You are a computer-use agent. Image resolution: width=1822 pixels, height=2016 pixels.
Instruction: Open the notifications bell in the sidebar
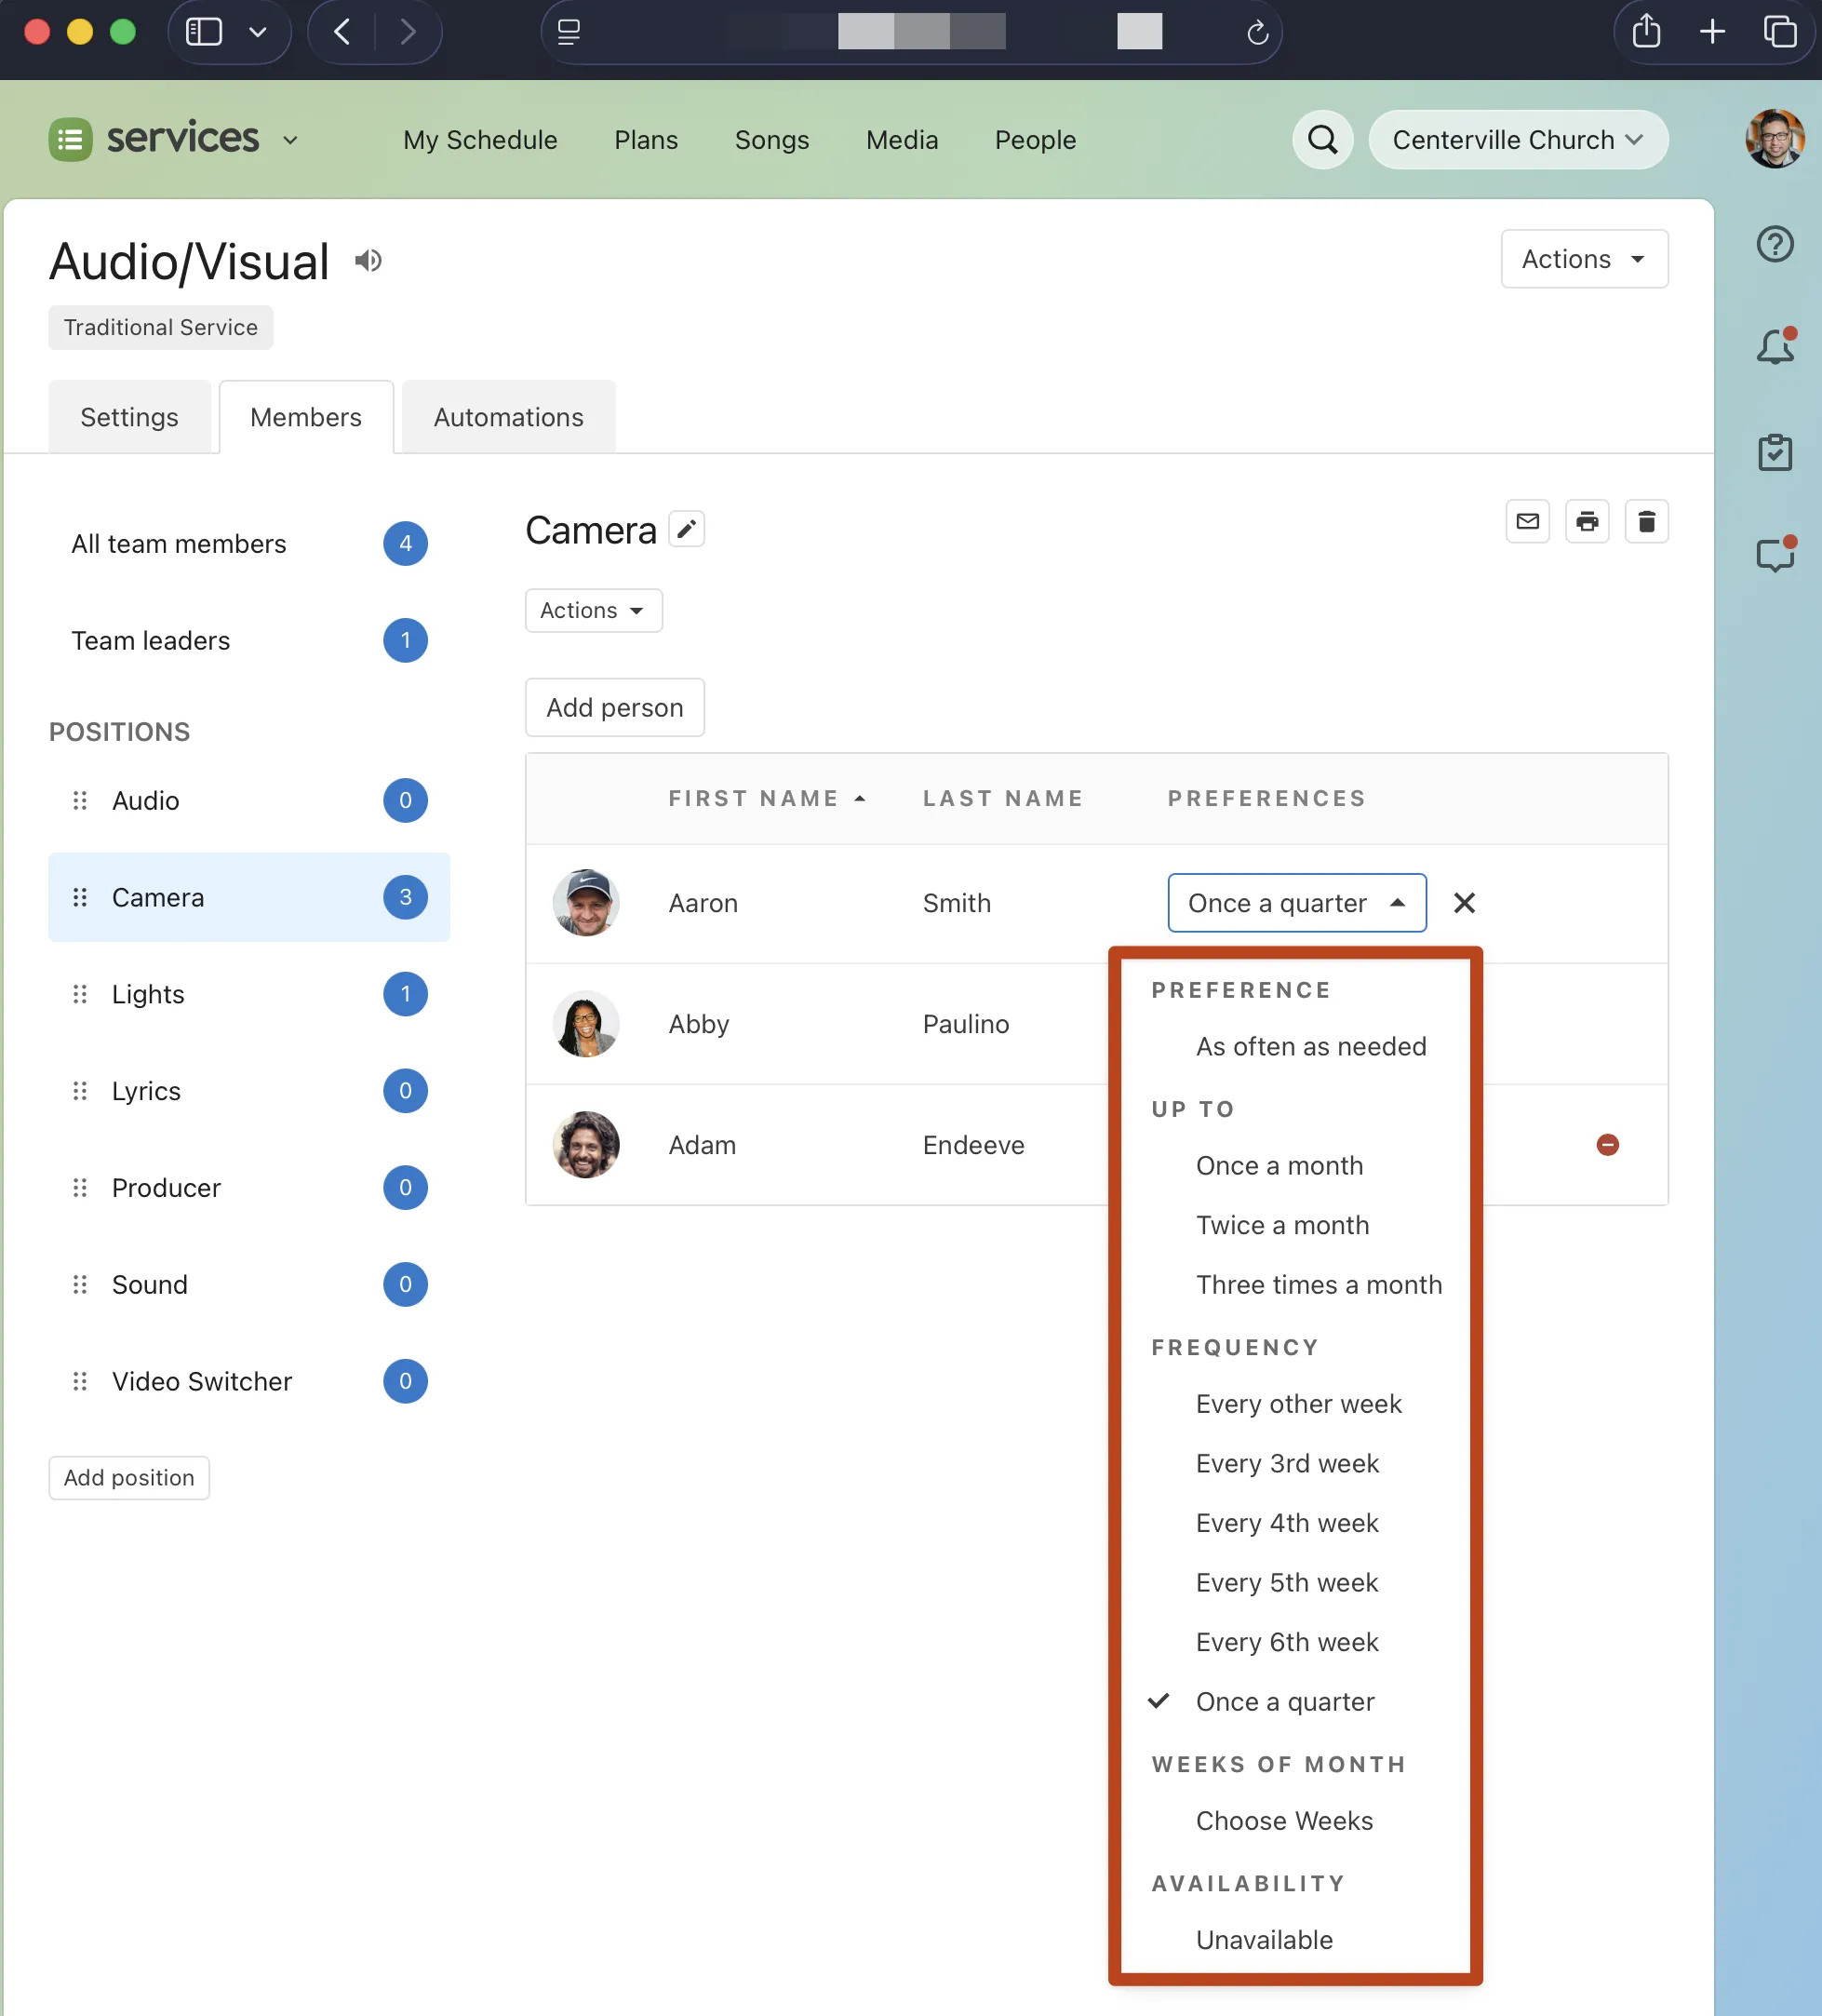point(1775,347)
